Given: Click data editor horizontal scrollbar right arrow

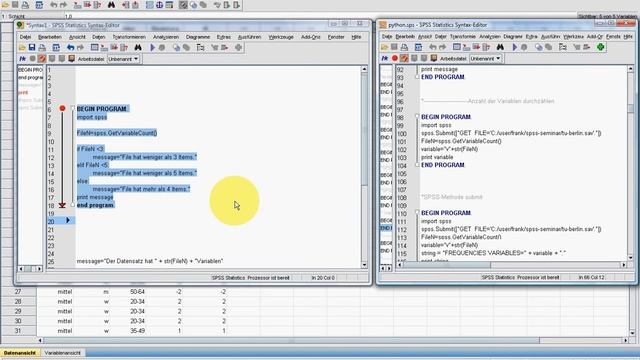Looking at the screenshot, I should pyautogui.click(x=626, y=340).
